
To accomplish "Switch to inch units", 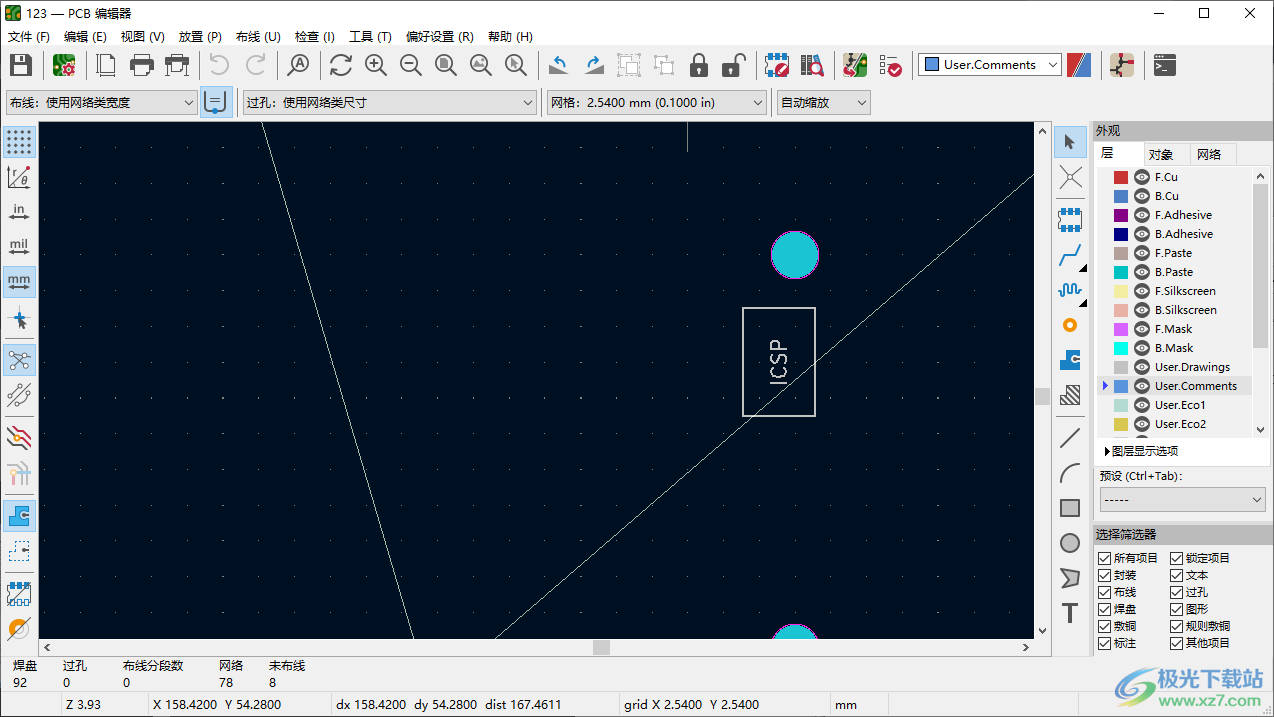I will point(19,211).
